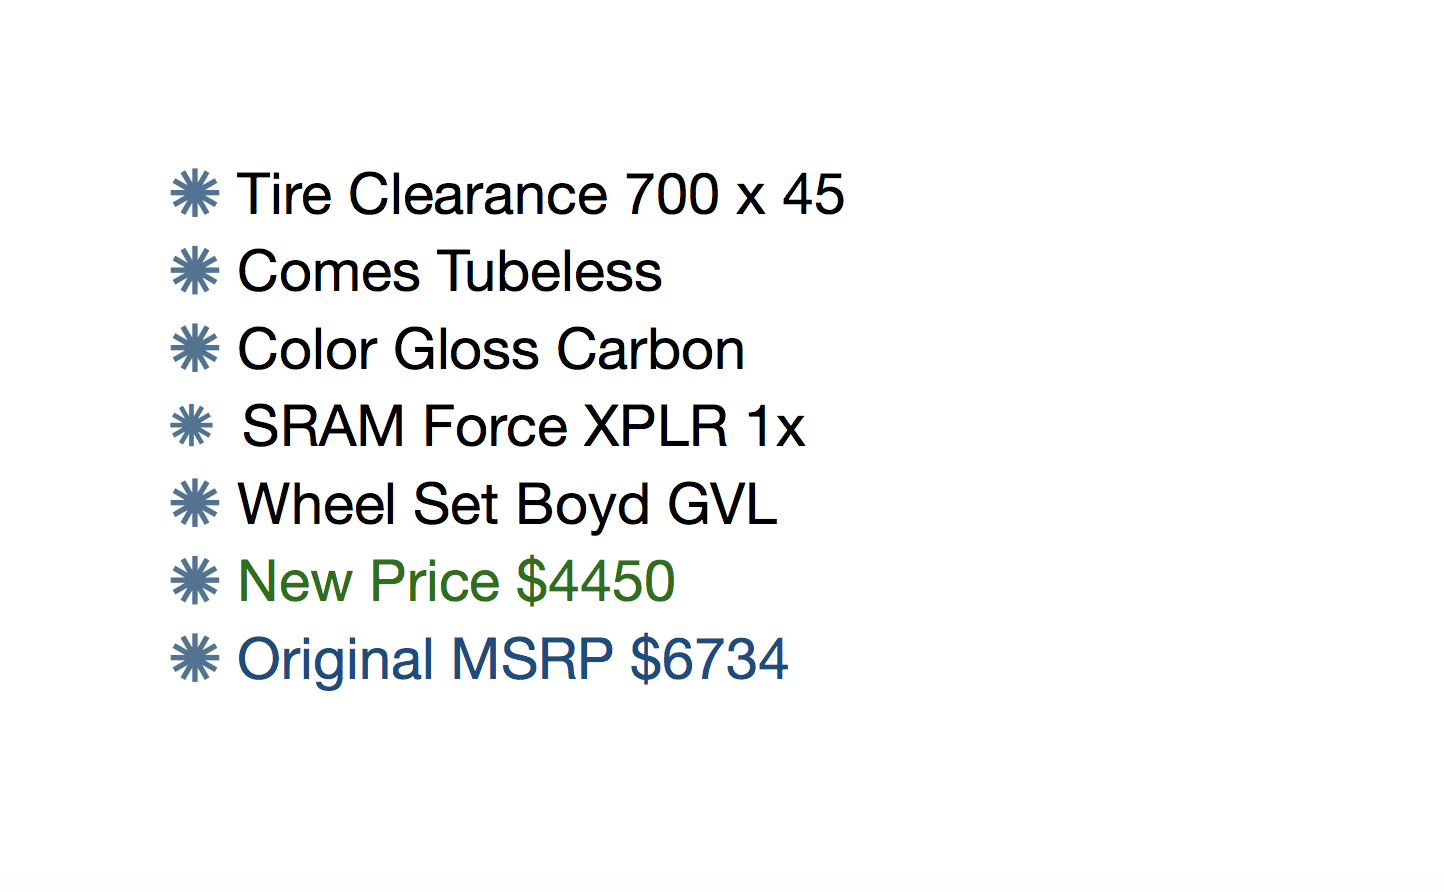Image resolution: width=1444 pixels, height=892 pixels.
Task: Select the bullet beside SRAM Force XPLR
Action: (192, 427)
